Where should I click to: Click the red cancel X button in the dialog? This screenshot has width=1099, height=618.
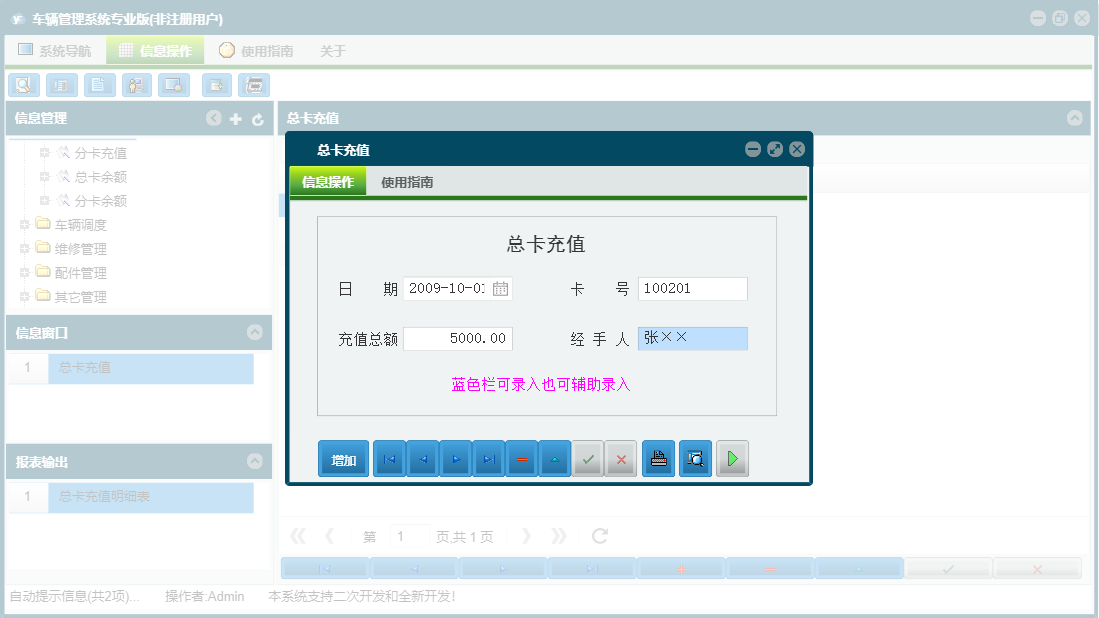(x=620, y=458)
